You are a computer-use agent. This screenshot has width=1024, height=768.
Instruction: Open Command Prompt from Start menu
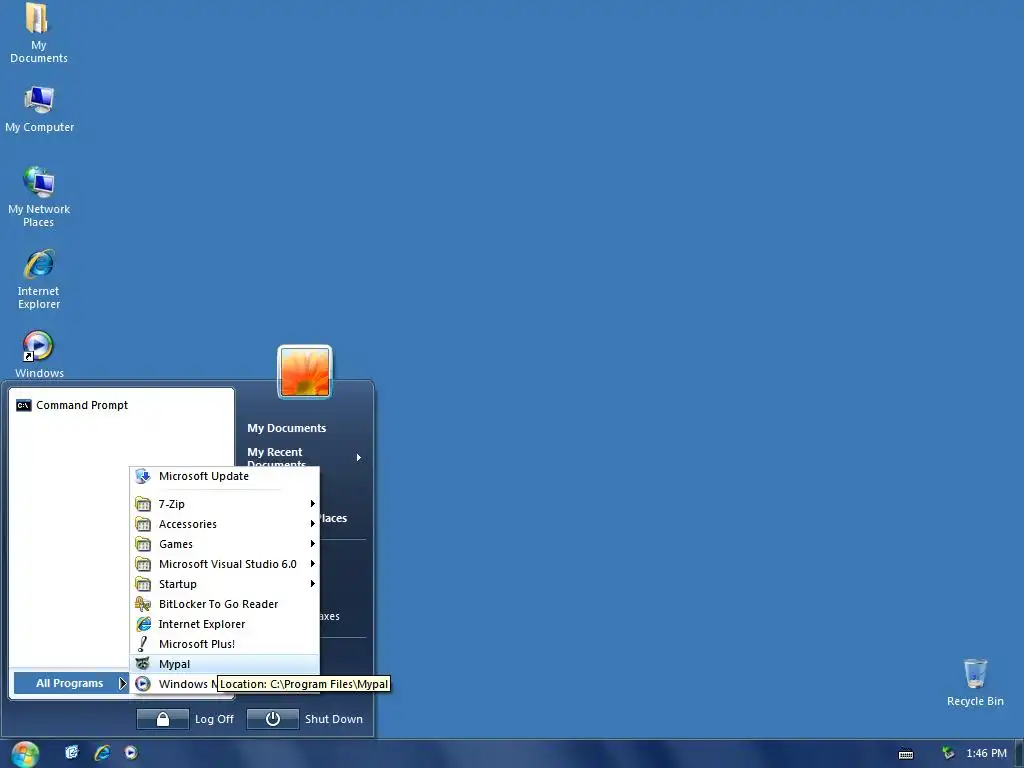click(121, 406)
